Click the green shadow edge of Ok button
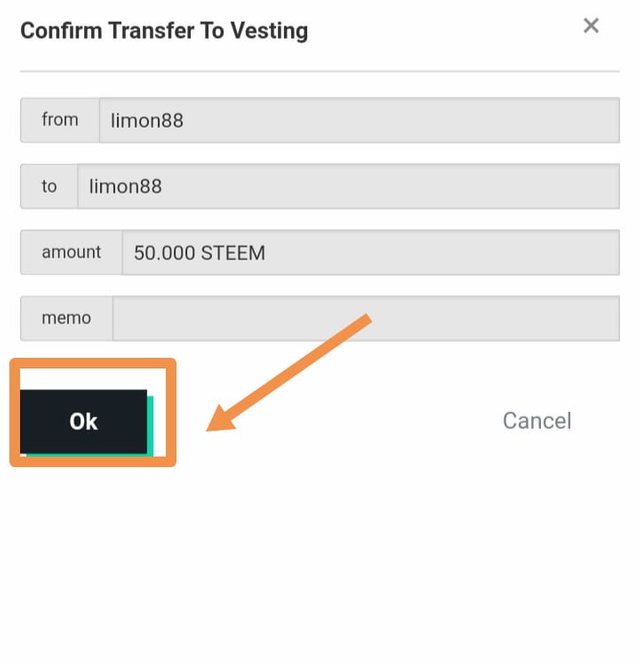 [150, 426]
